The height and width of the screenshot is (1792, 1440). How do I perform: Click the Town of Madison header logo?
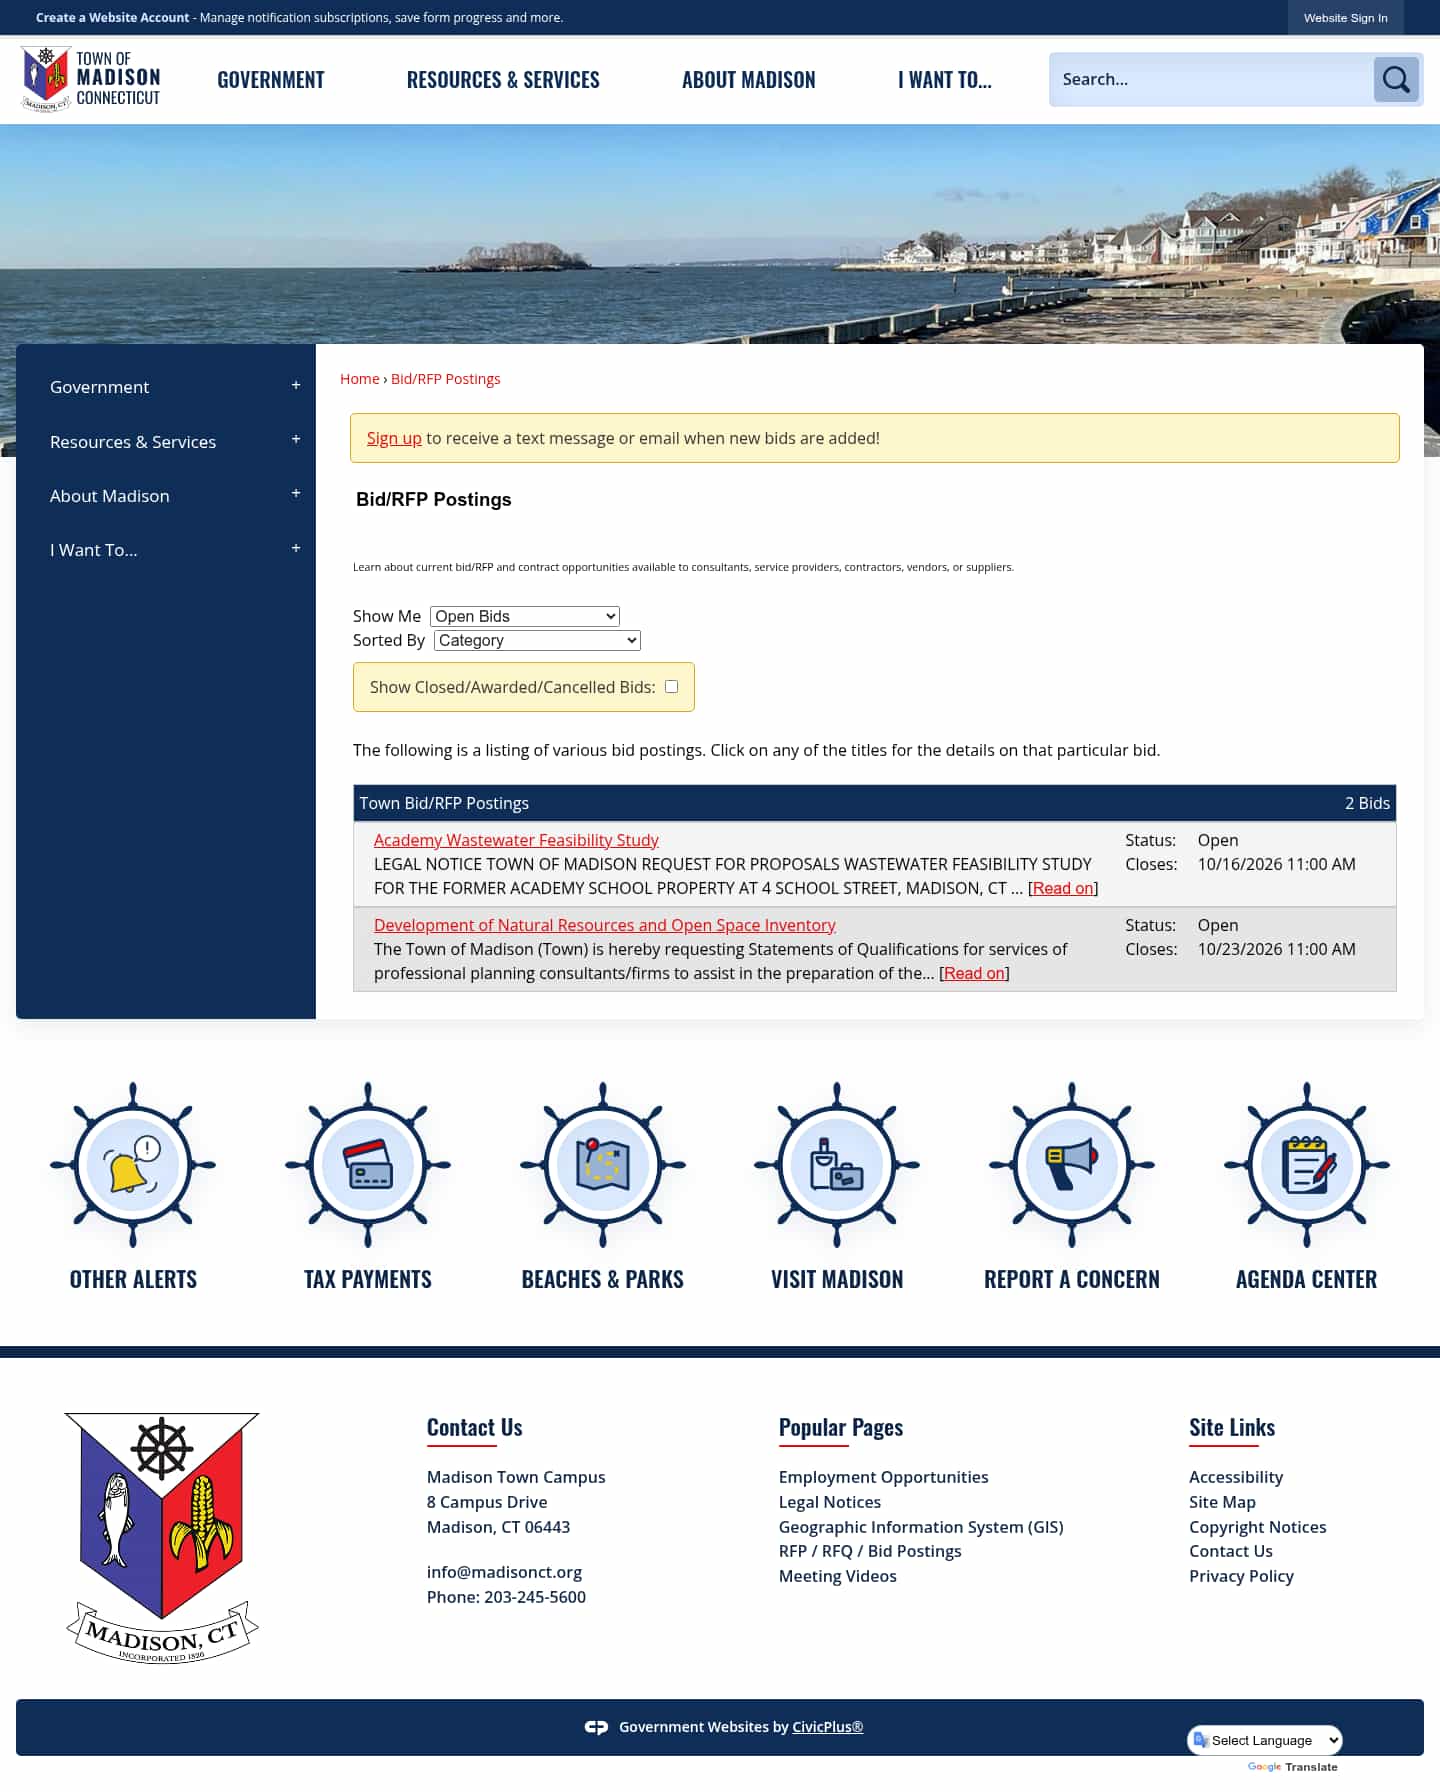[x=91, y=79]
